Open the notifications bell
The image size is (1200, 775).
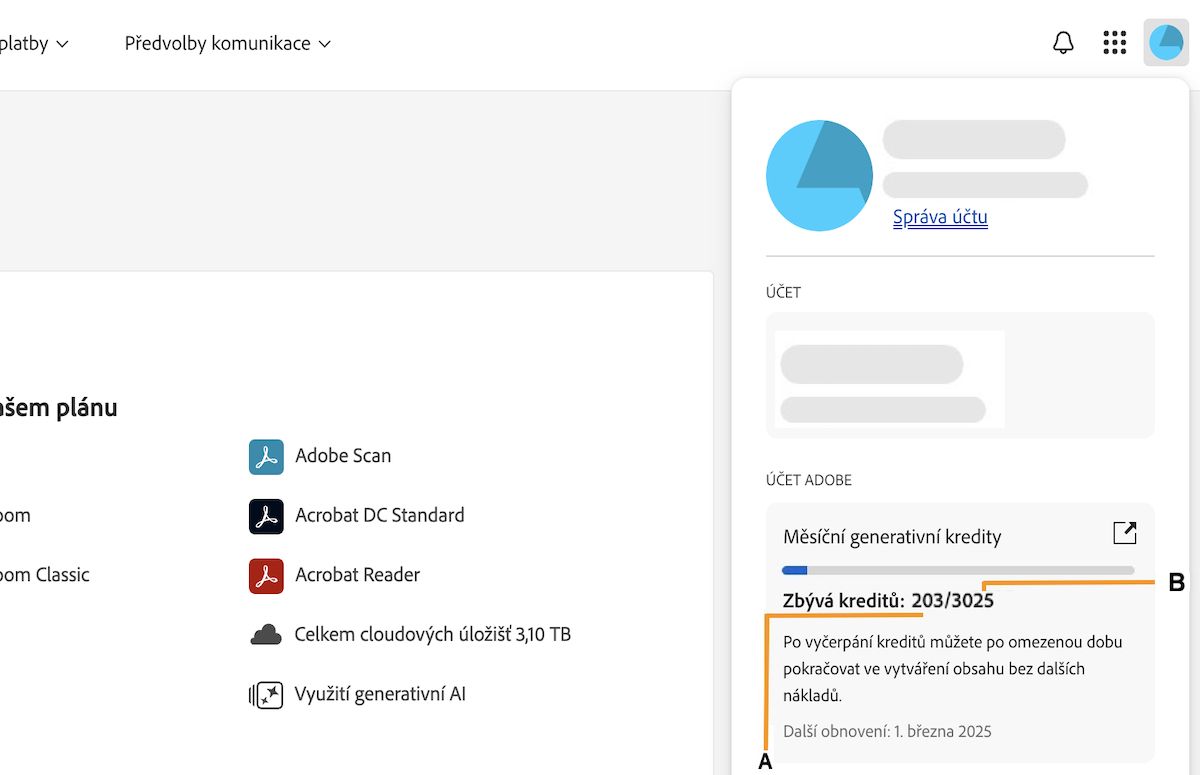click(1063, 43)
